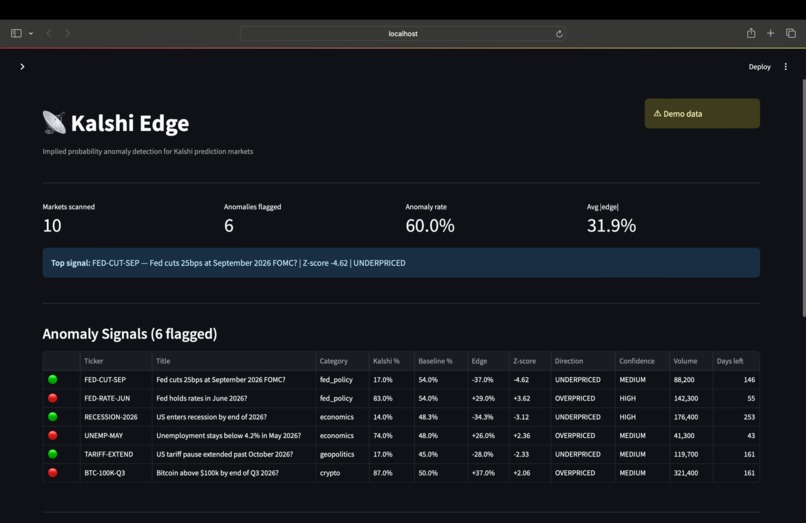
Task: Select the crypto category cell
Action: 342,473
